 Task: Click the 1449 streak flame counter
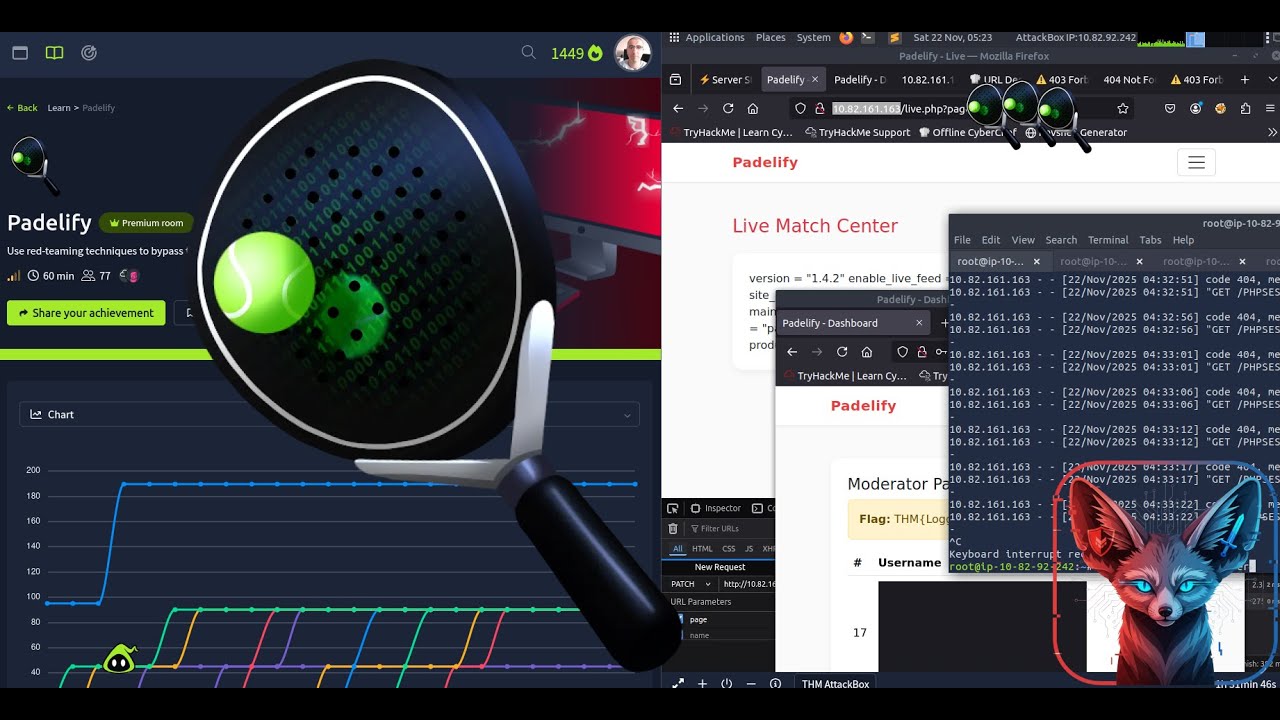[577, 53]
